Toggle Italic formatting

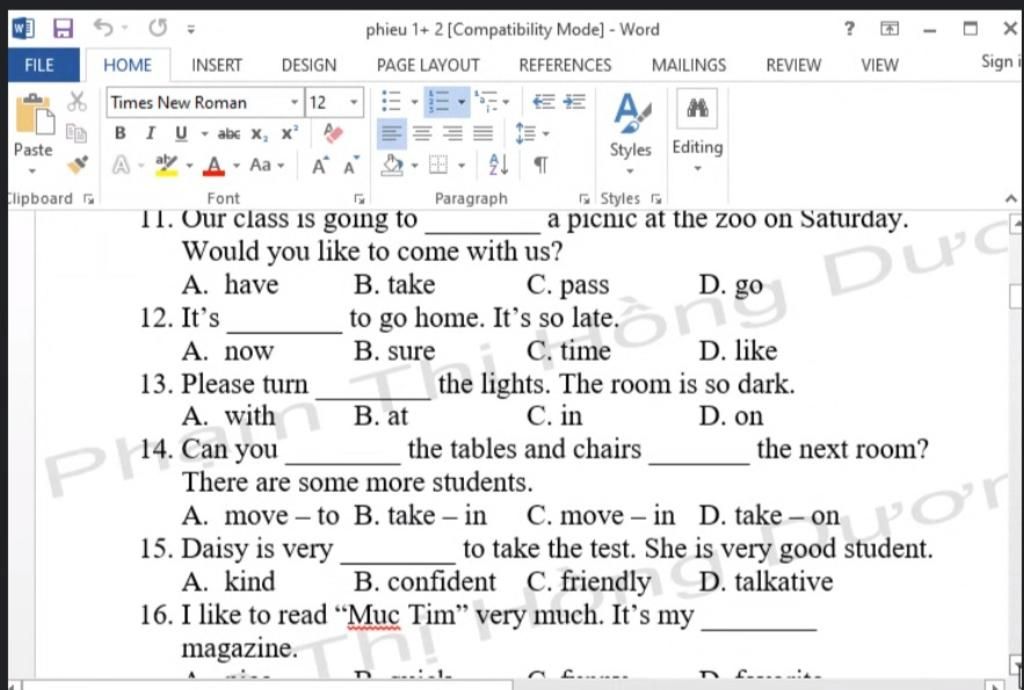pos(150,133)
